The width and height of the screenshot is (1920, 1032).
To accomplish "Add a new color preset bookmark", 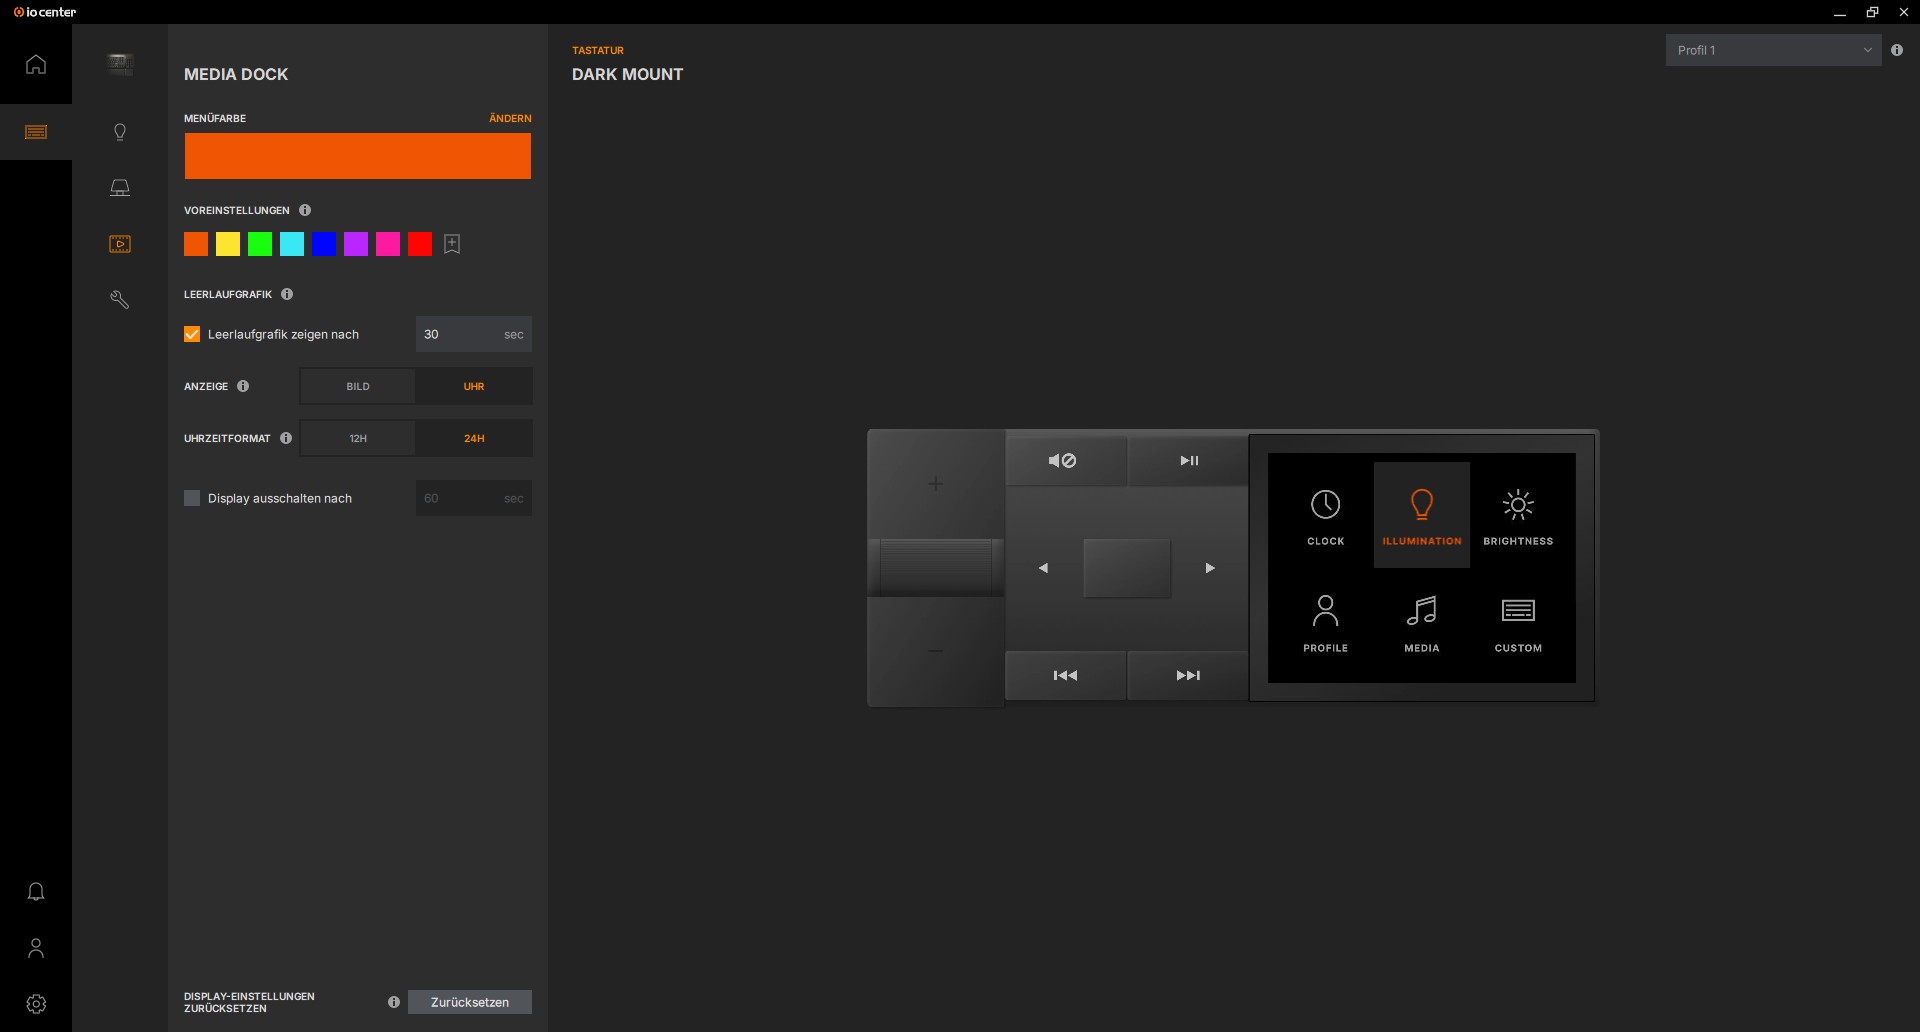I will 452,244.
